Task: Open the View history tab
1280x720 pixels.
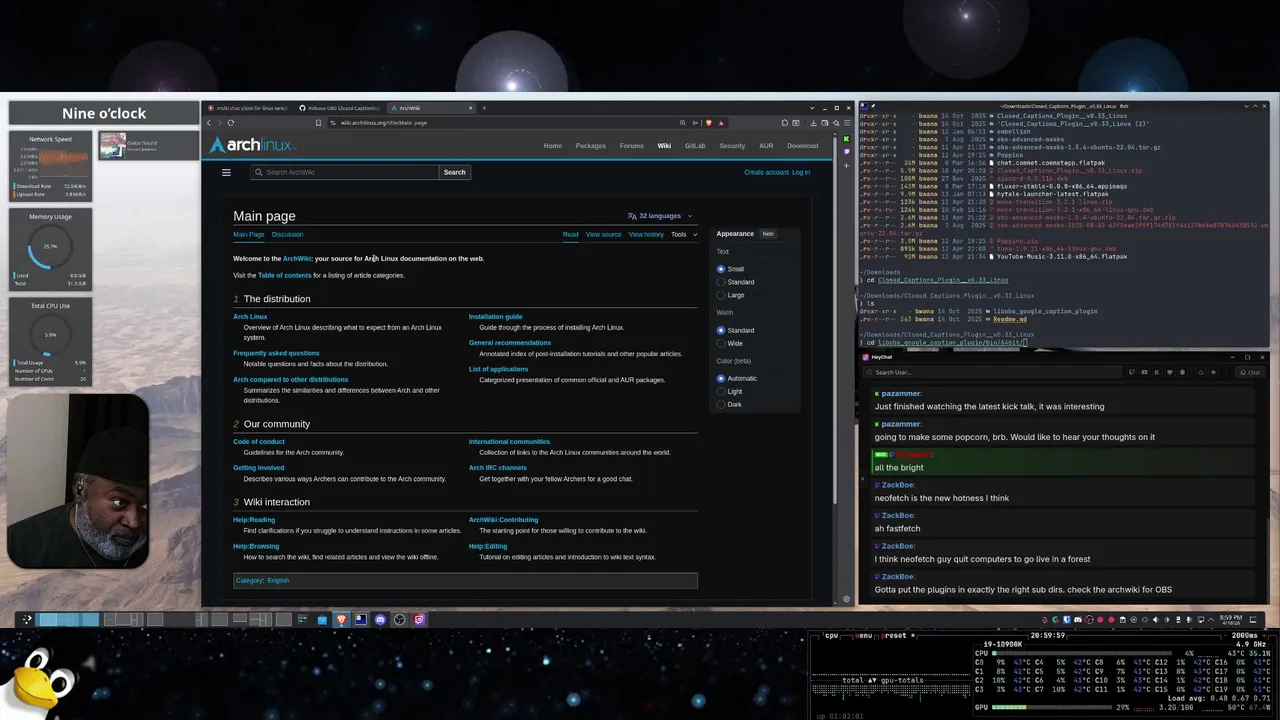Action: 646,234
